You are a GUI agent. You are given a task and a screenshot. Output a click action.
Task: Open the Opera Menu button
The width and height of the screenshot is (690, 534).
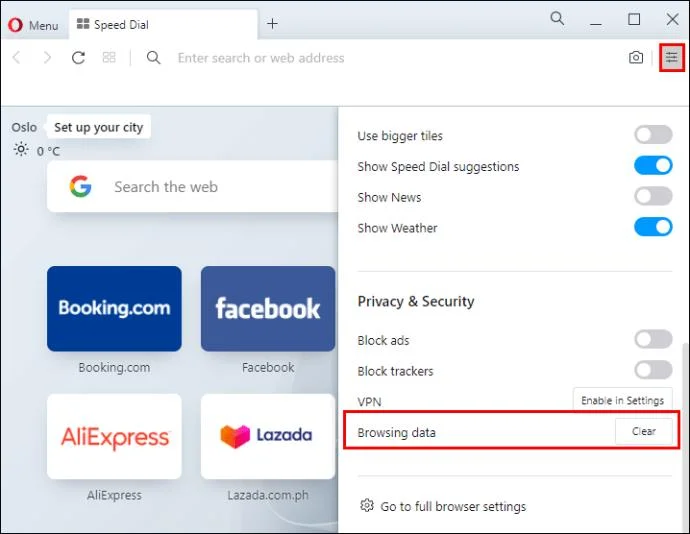point(33,25)
